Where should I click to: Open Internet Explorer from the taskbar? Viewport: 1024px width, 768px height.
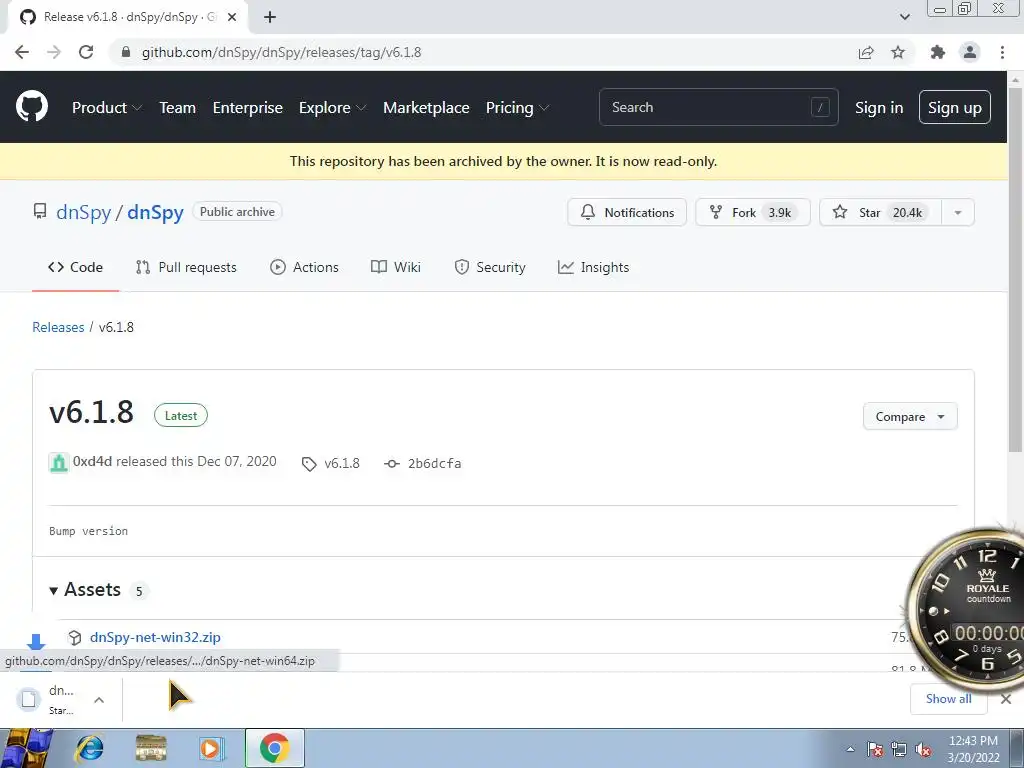click(x=89, y=748)
